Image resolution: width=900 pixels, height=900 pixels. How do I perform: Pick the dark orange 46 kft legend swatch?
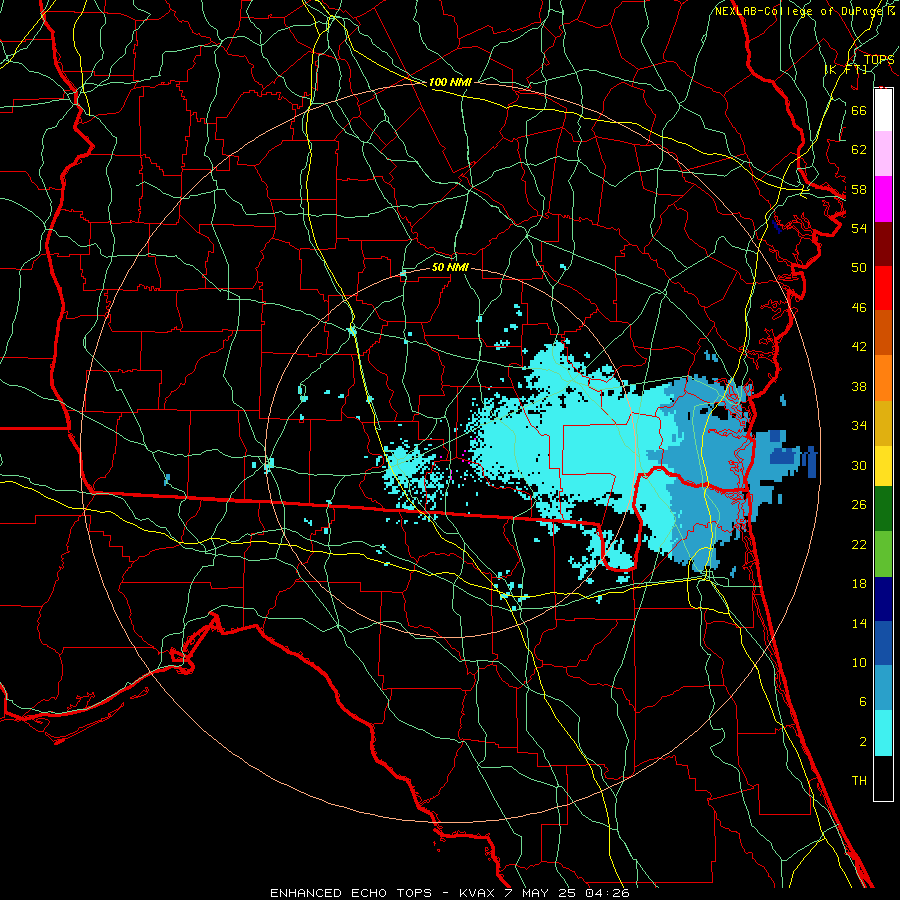(883, 332)
